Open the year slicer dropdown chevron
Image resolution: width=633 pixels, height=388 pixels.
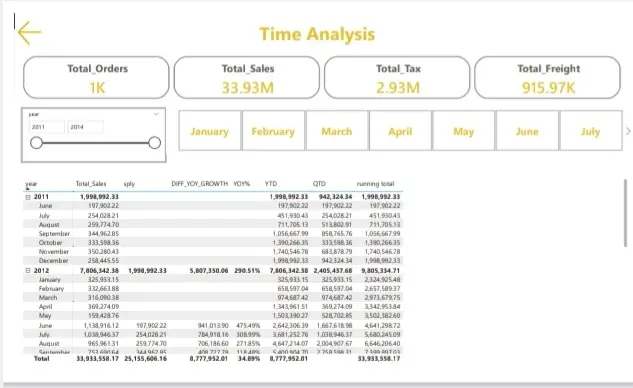coord(156,114)
